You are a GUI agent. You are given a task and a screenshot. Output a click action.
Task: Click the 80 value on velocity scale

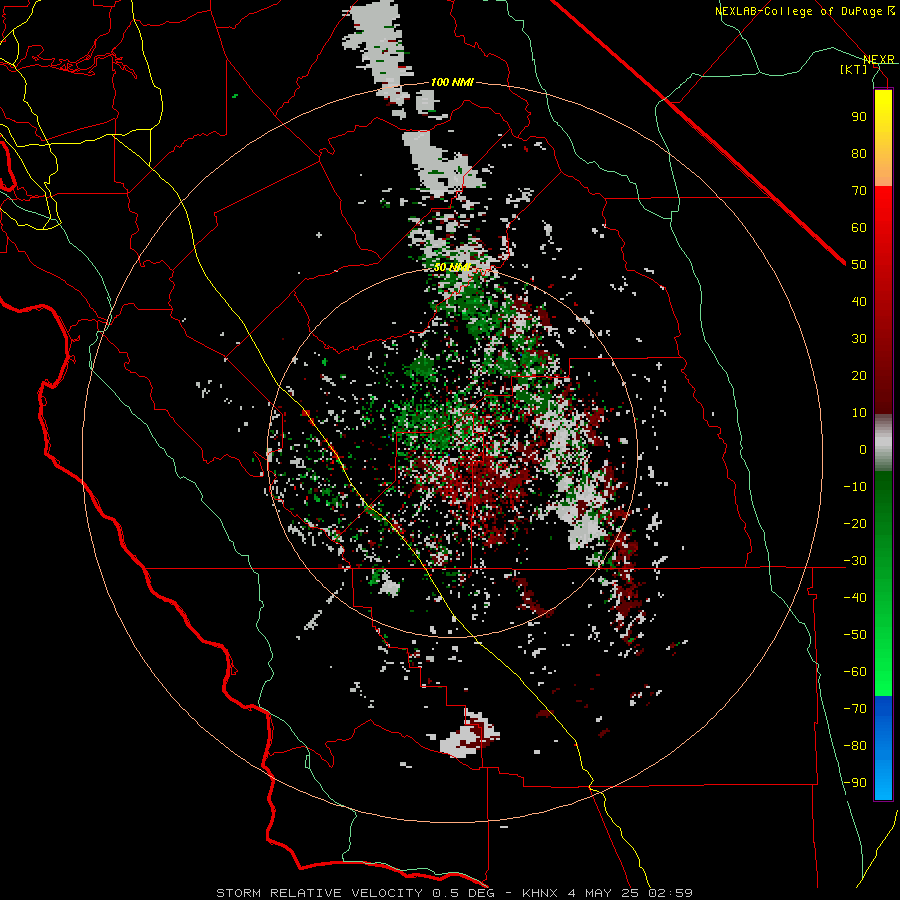[859, 153]
